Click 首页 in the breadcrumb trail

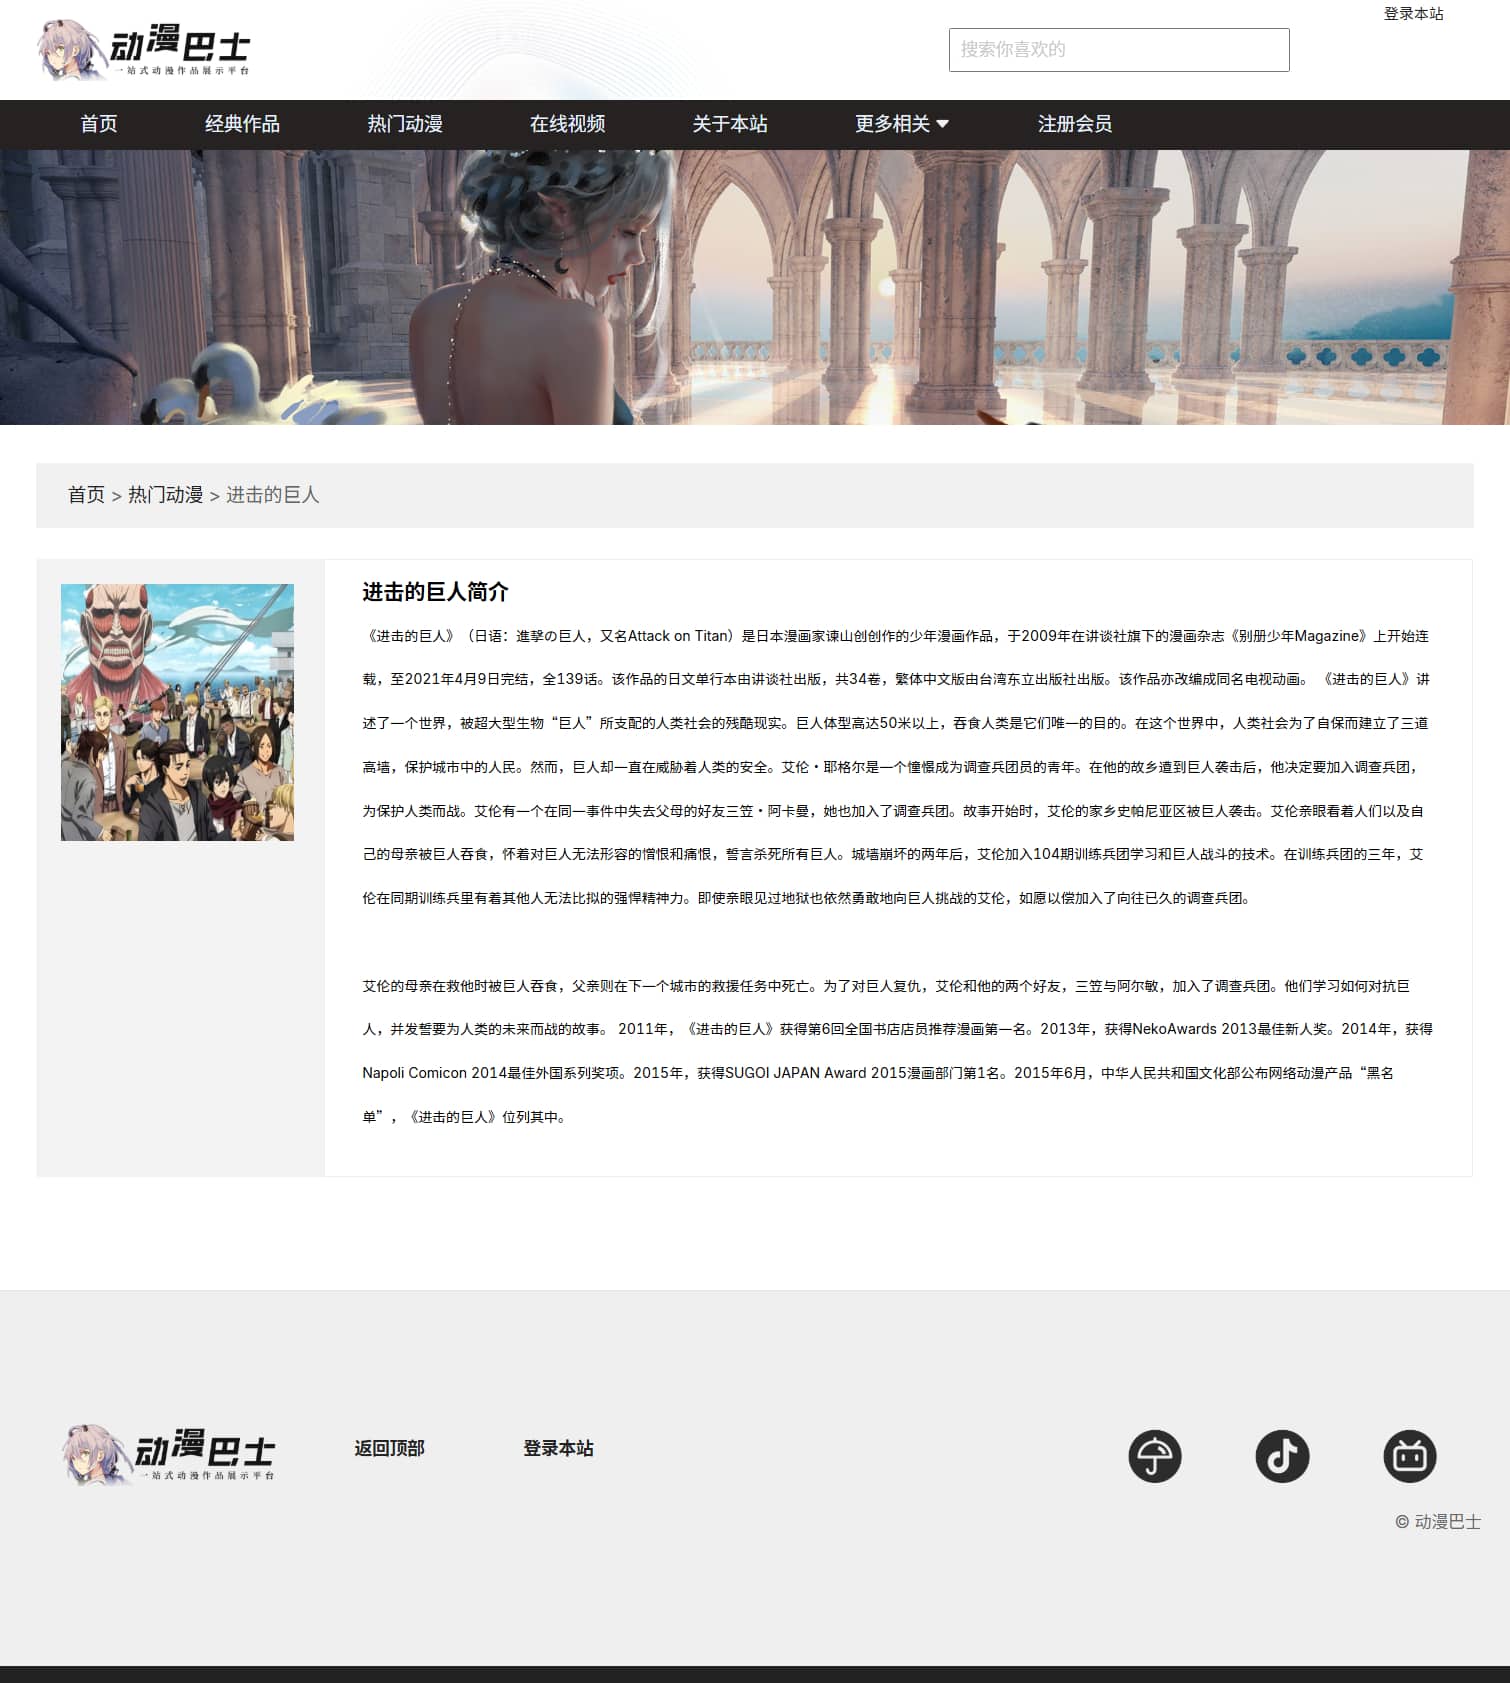pos(86,495)
